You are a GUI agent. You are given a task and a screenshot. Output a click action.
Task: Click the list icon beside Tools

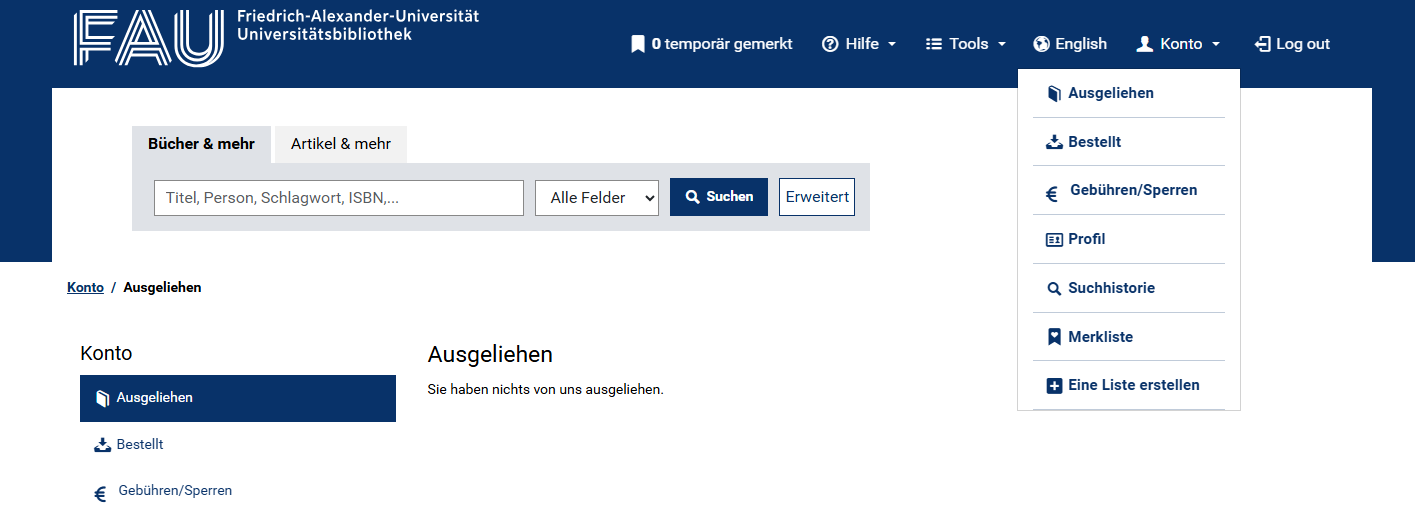coord(934,44)
